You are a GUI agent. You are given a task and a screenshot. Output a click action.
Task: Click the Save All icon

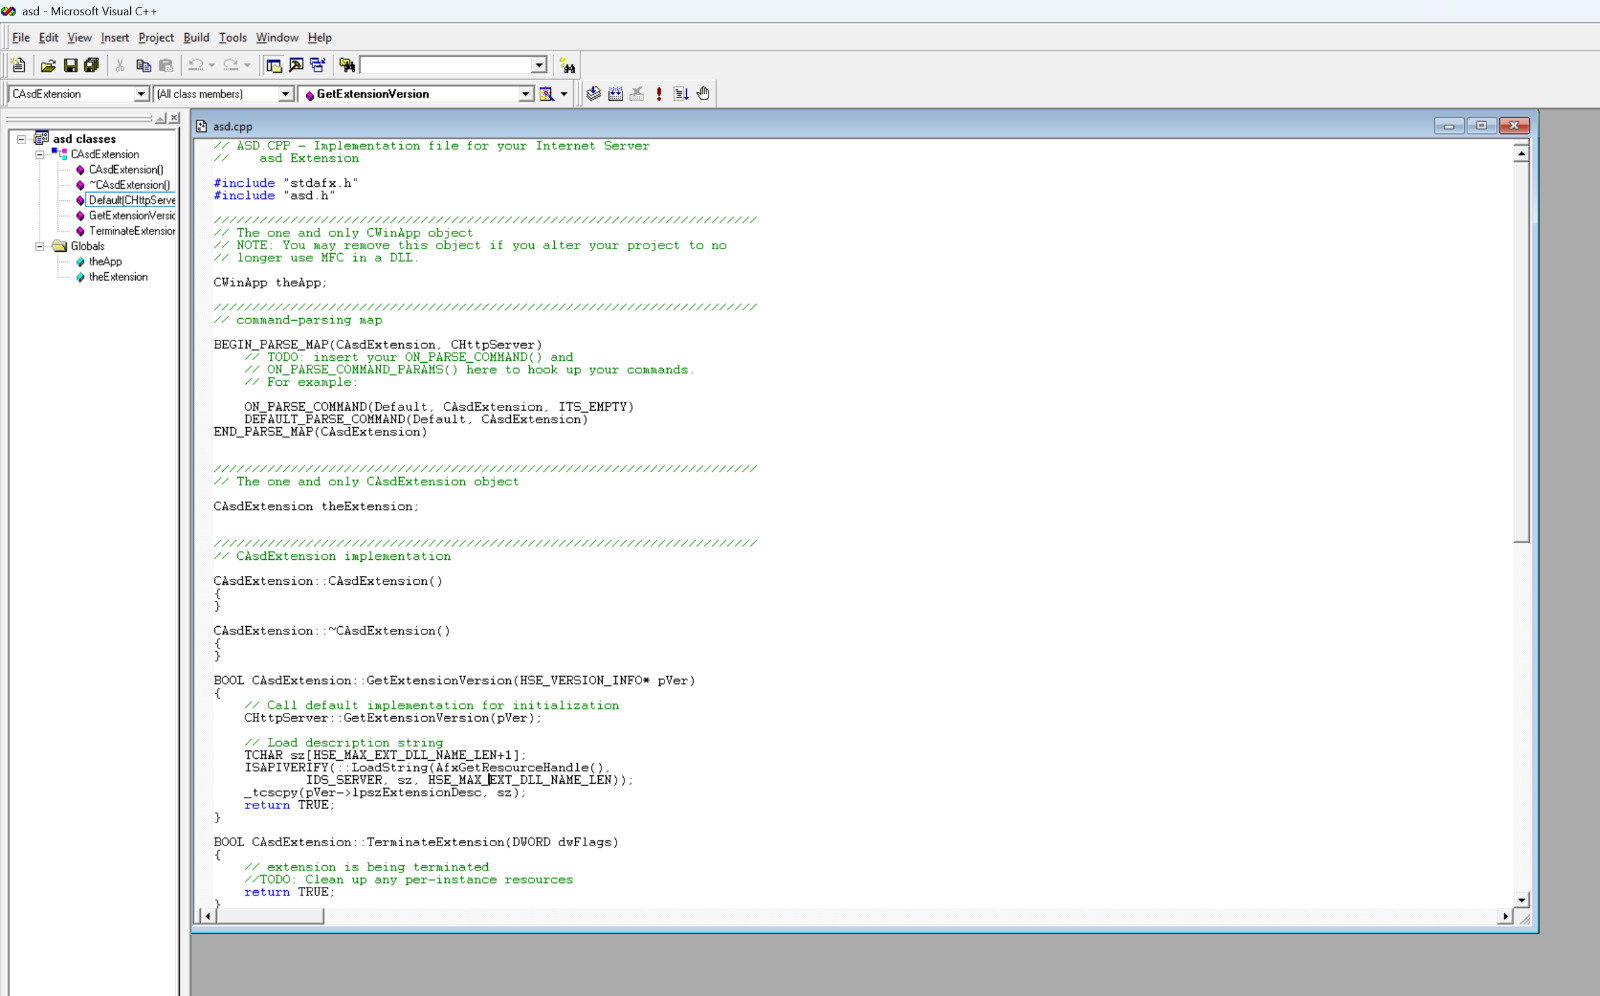[x=92, y=64]
